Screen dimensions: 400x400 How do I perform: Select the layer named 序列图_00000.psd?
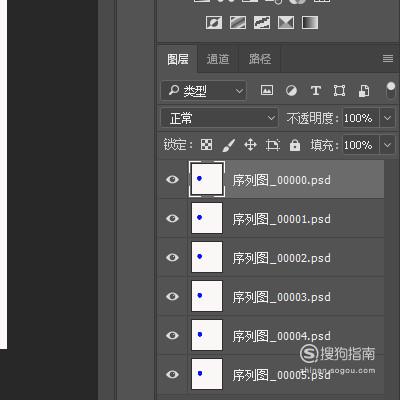281,180
